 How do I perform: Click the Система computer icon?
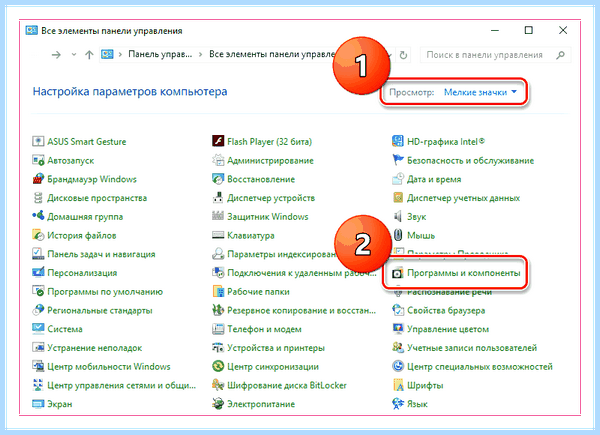[38, 329]
